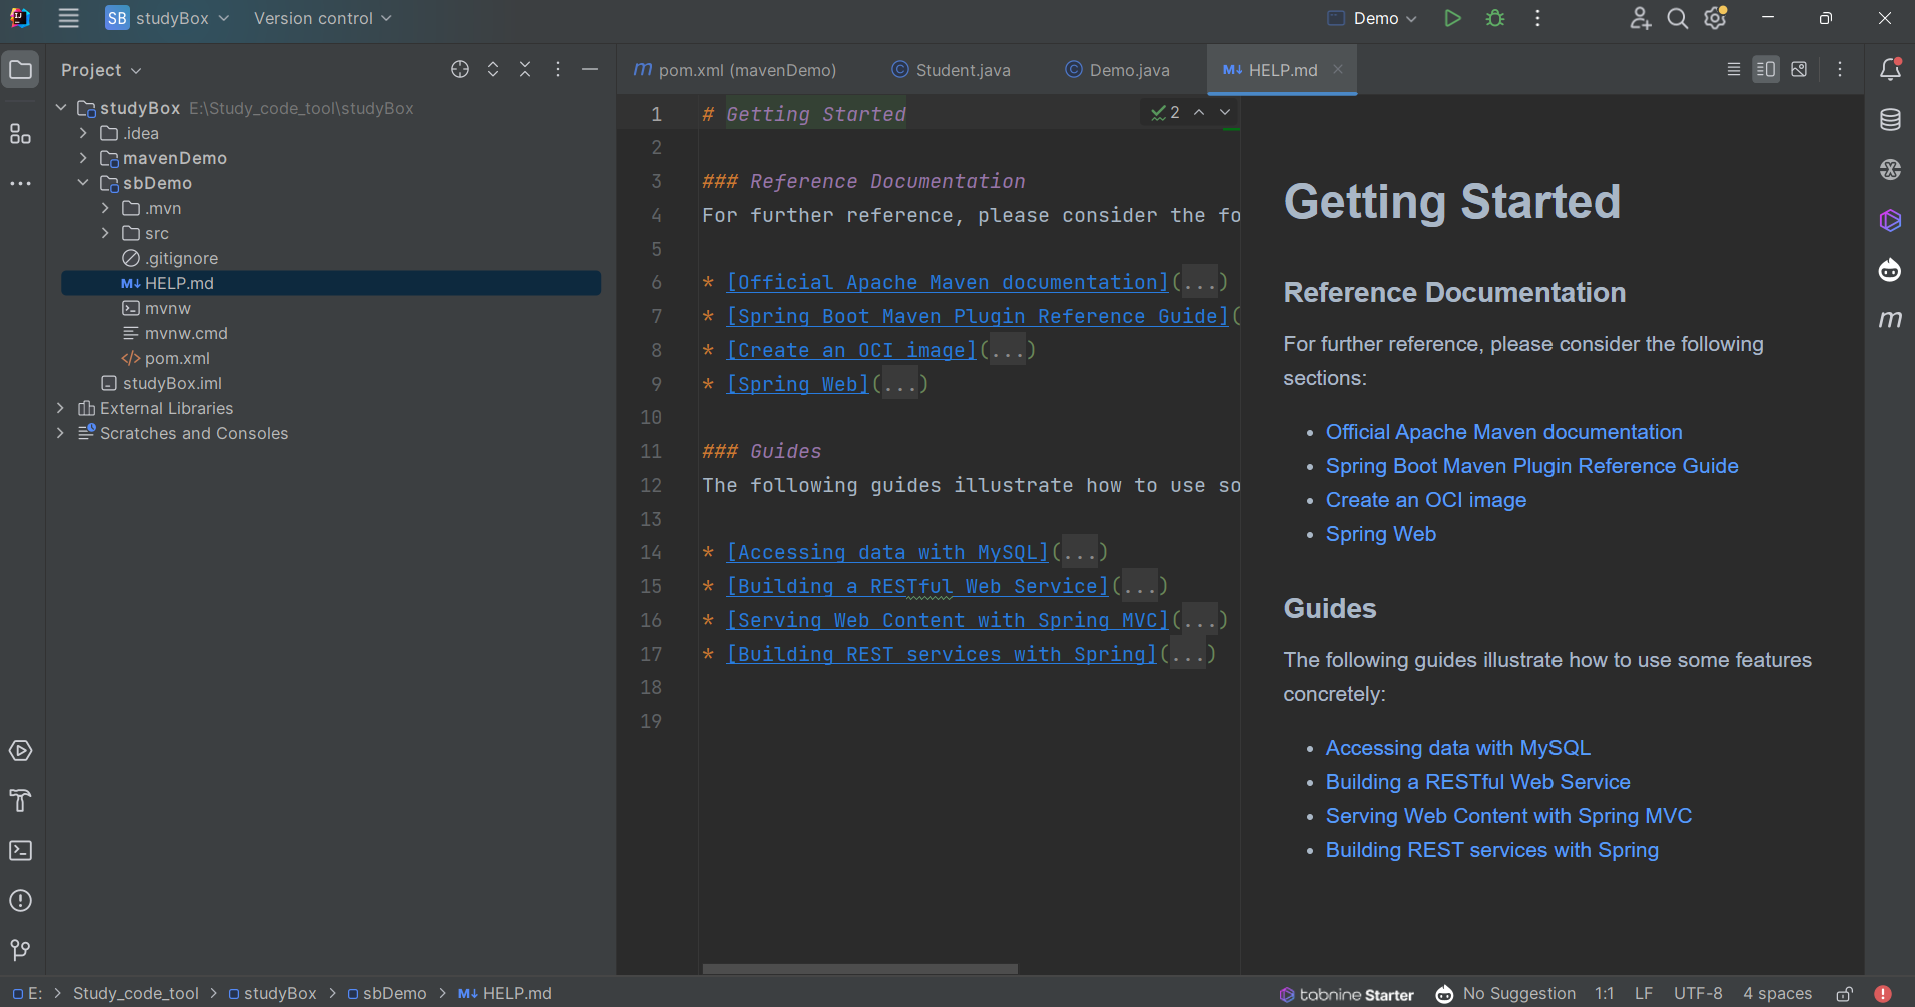Hide the Project tool window

pyautogui.click(x=590, y=69)
